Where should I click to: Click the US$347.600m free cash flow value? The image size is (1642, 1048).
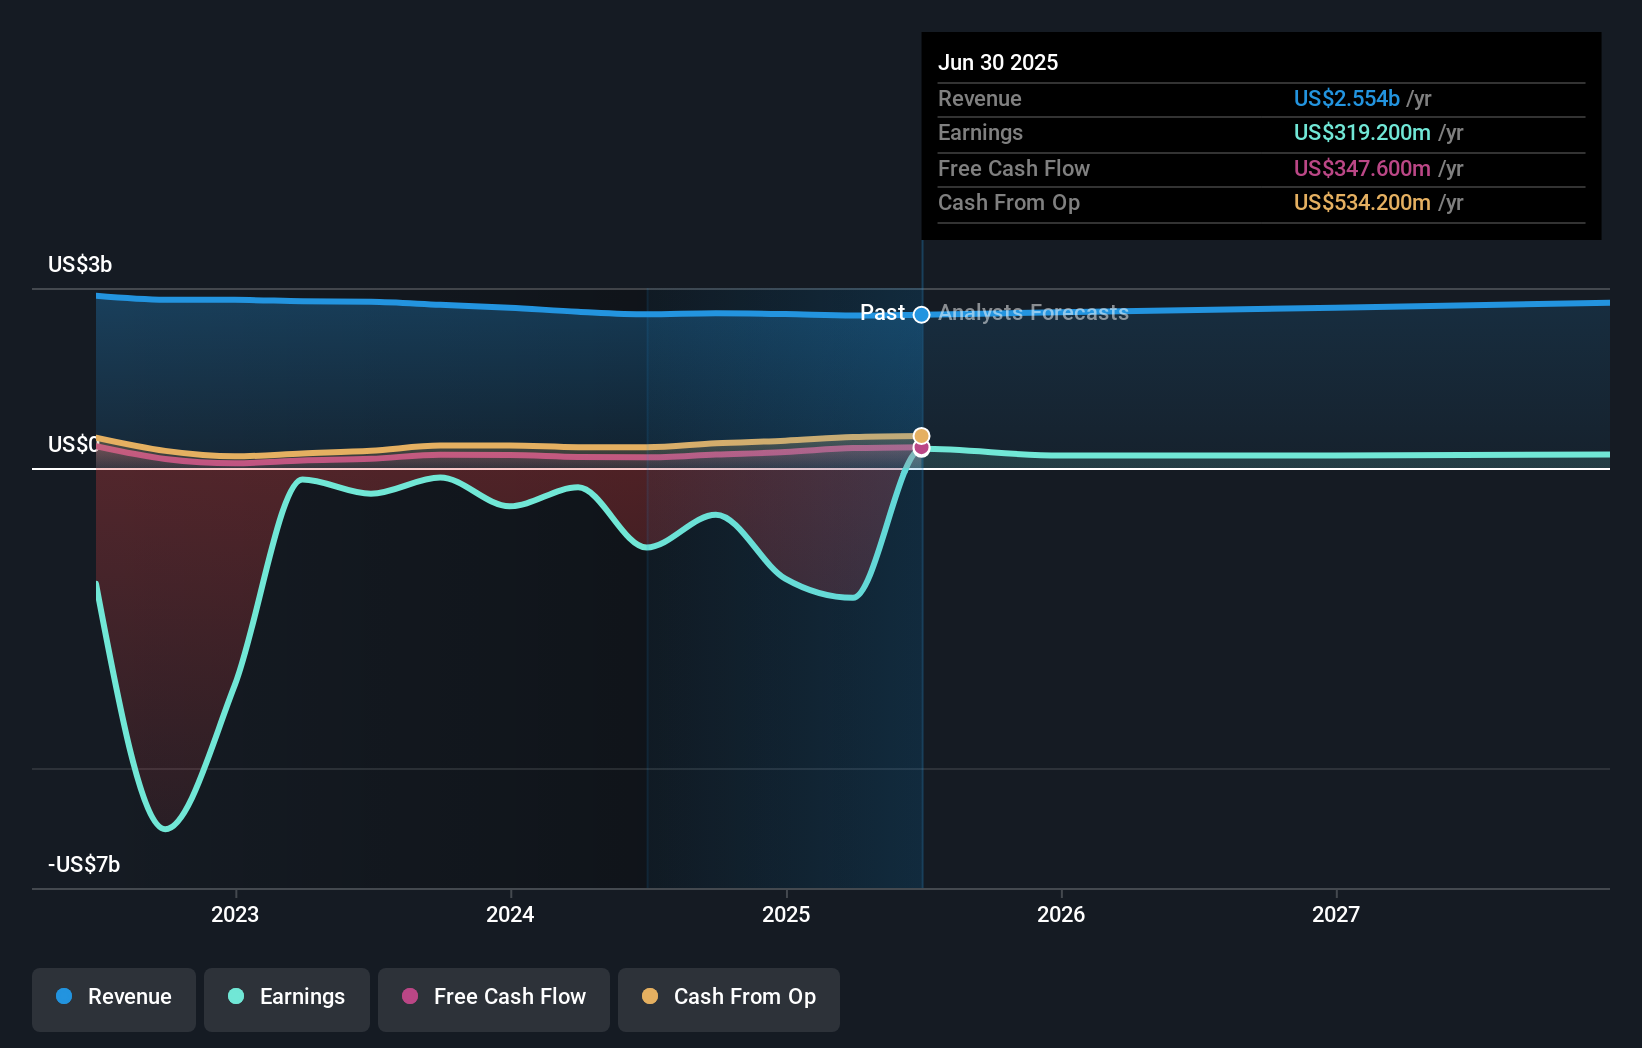1362,168
